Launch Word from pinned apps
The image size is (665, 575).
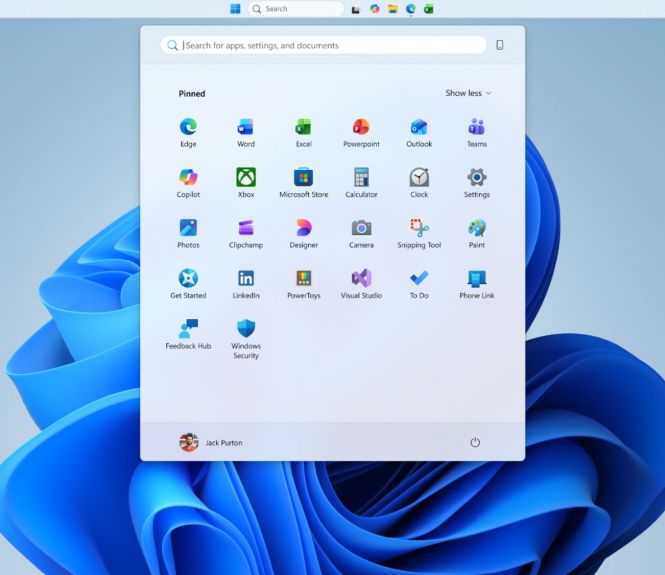(x=246, y=133)
